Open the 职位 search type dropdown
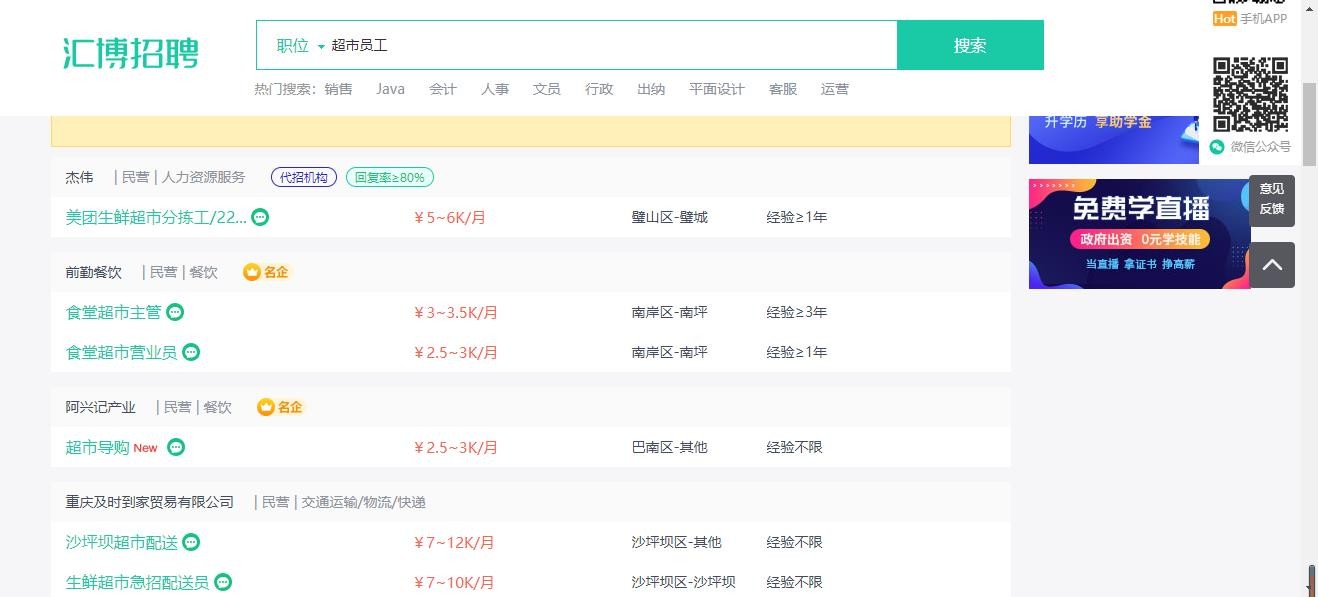Viewport: 1318px width, 597px height. [300, 46]
